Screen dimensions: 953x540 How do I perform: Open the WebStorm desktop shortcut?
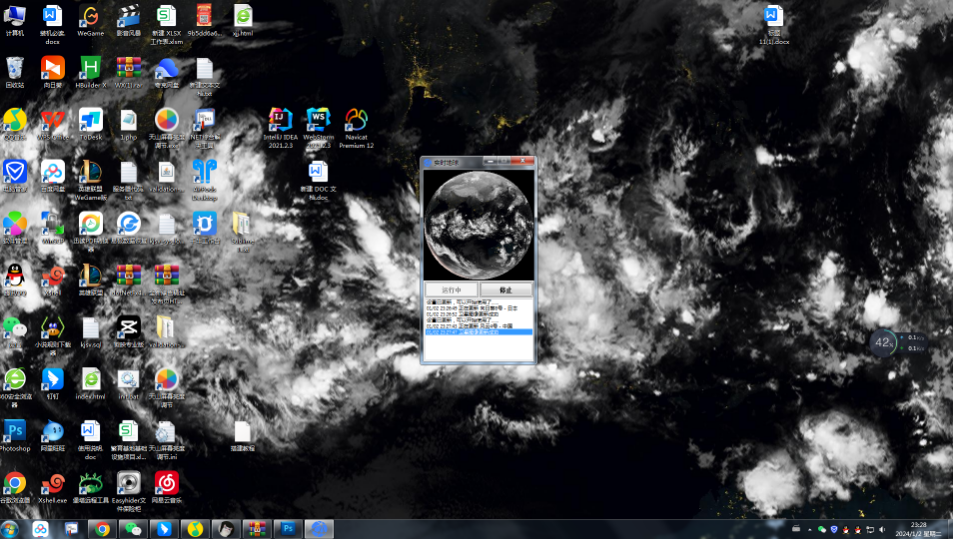(318, 123)
